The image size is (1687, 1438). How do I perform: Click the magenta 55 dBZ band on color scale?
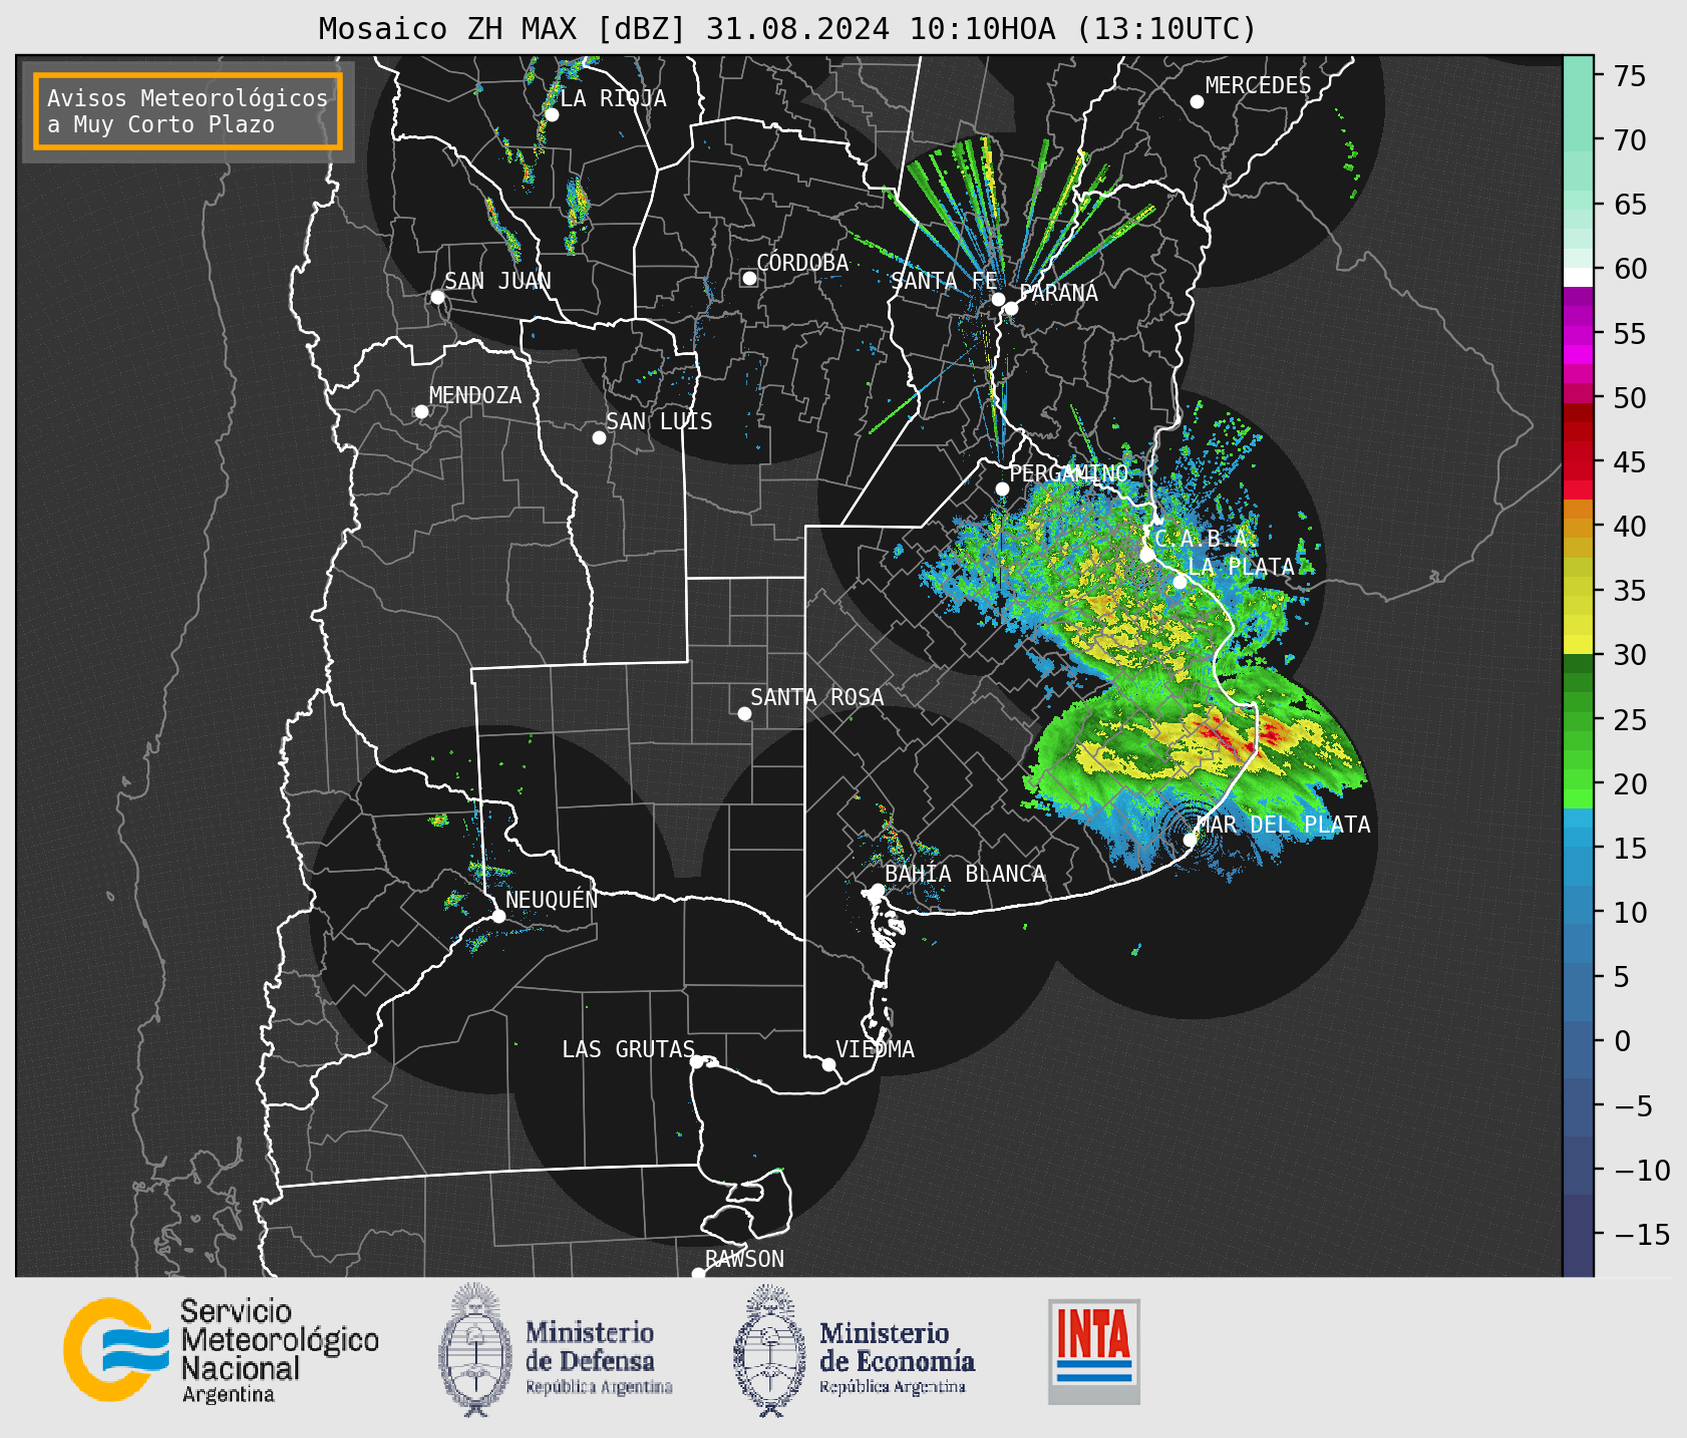pos(1578,333)
